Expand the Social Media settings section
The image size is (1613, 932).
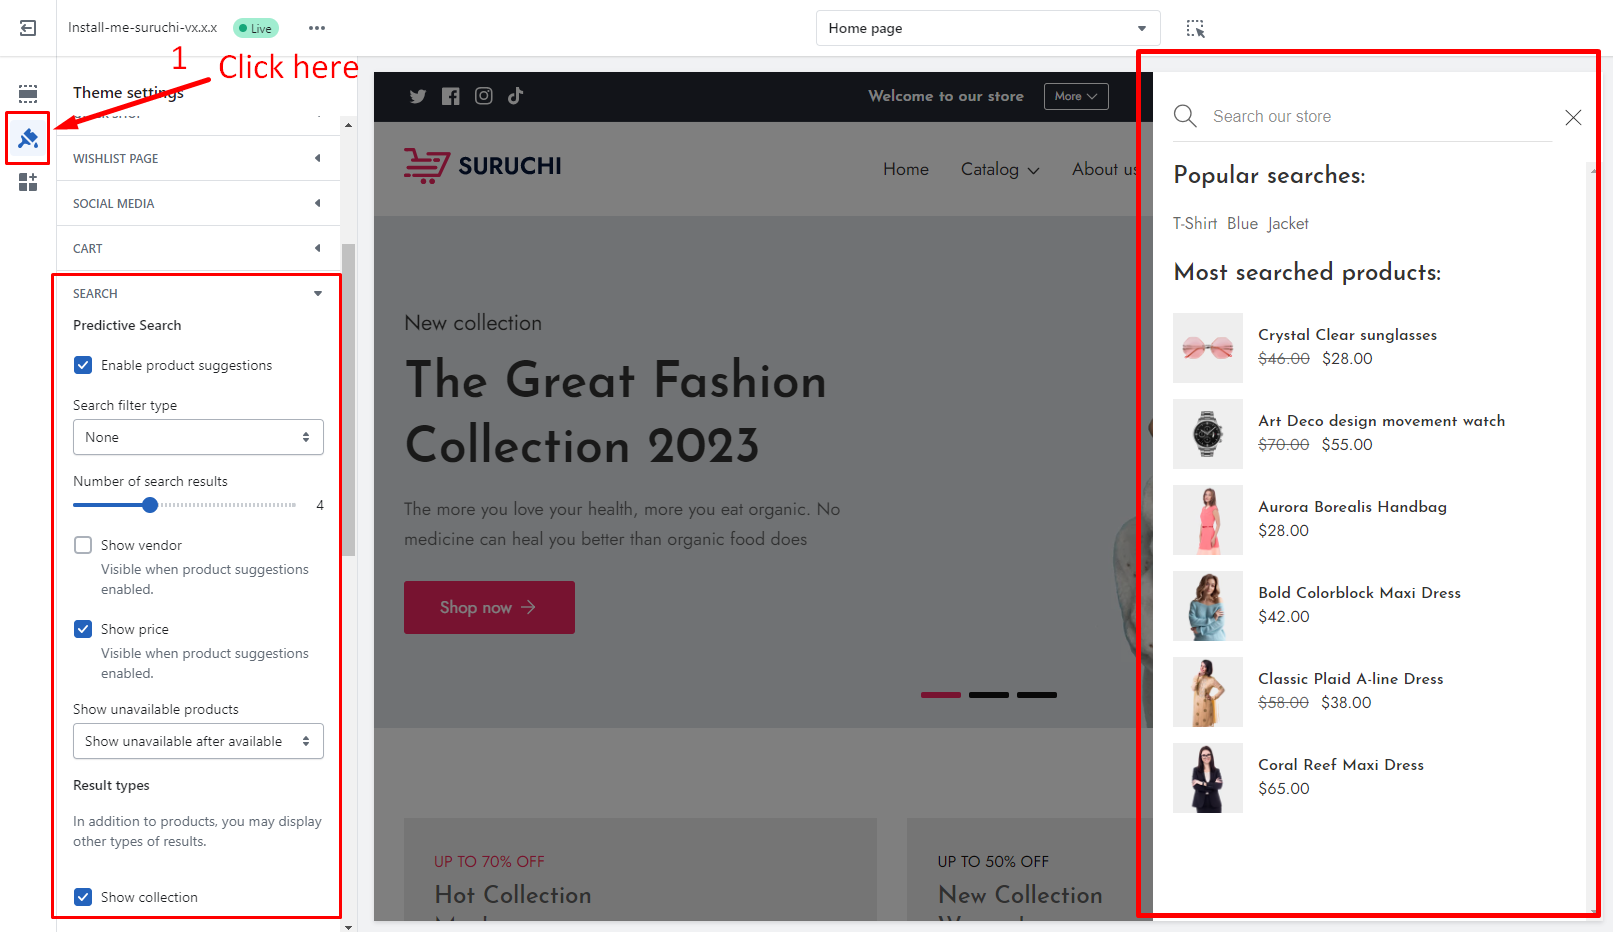[198, 203]
